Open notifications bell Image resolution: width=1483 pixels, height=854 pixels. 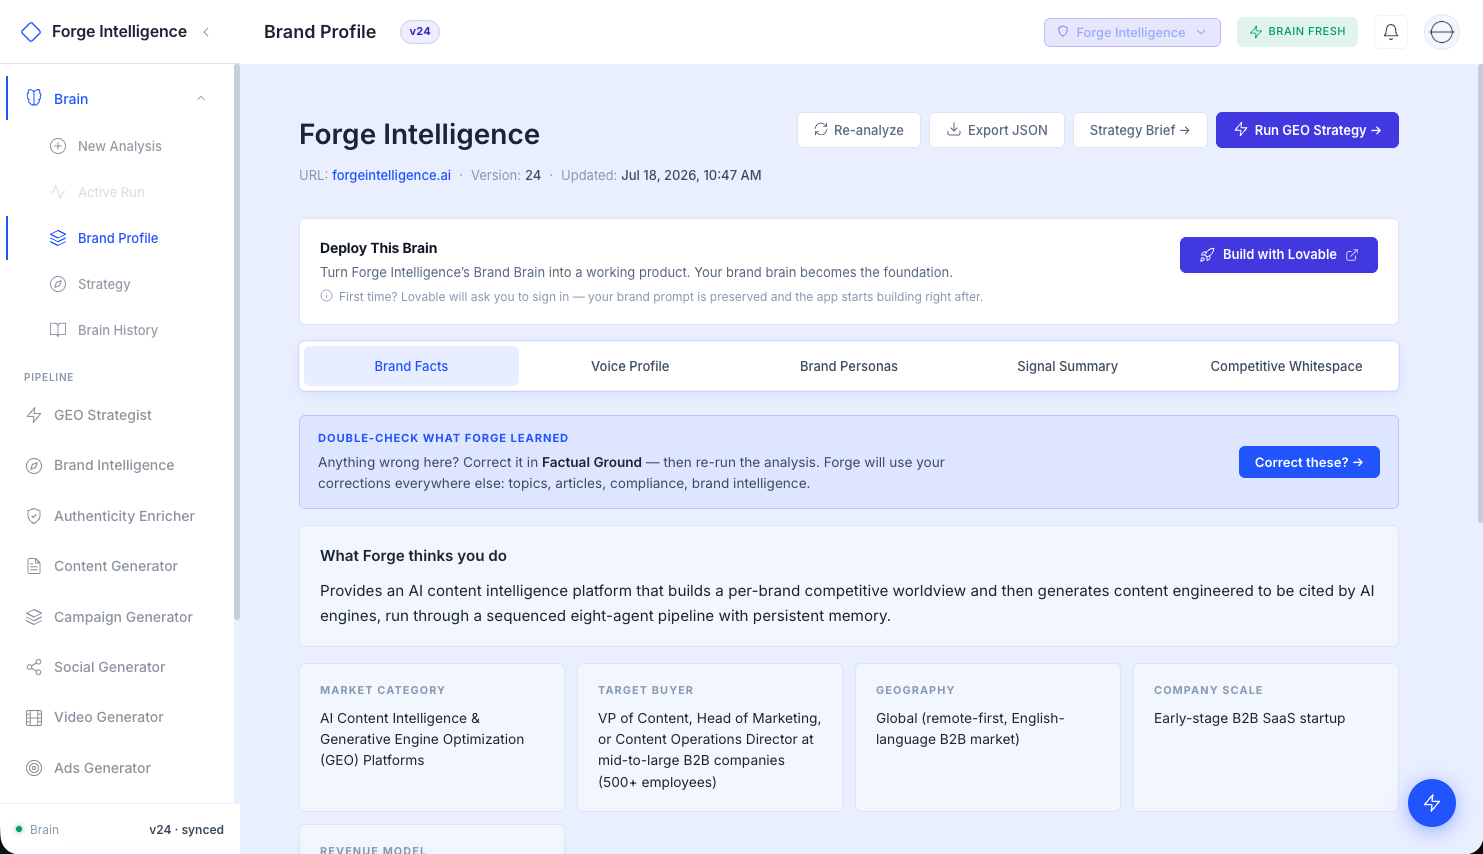point(1391,32)
